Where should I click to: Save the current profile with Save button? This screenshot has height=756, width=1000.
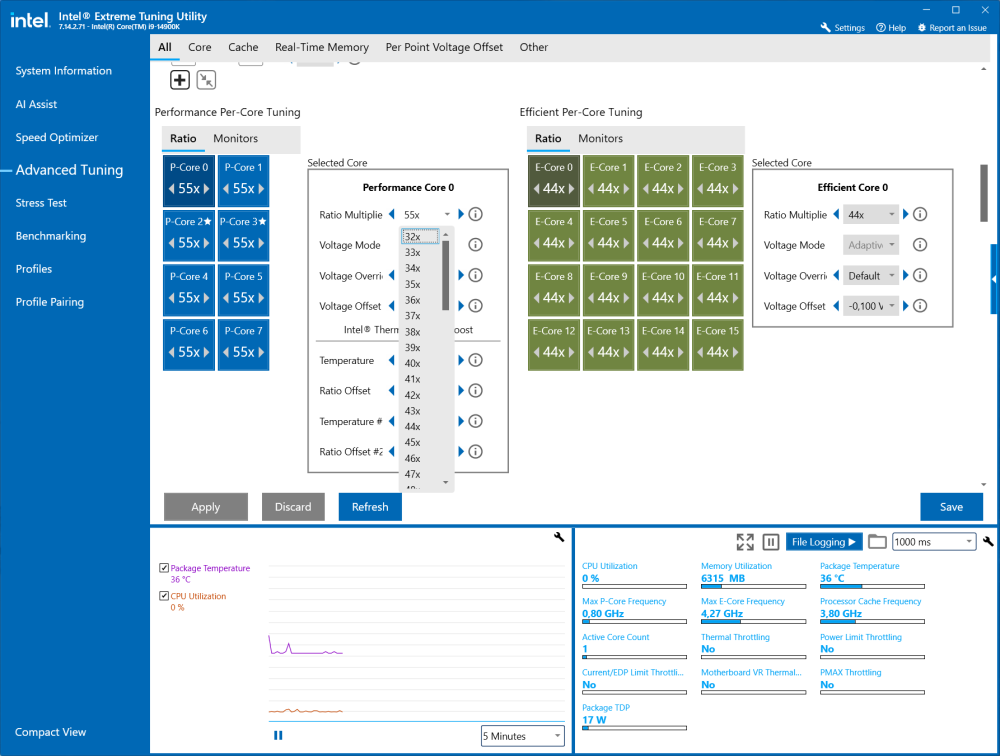coord(951,507)
